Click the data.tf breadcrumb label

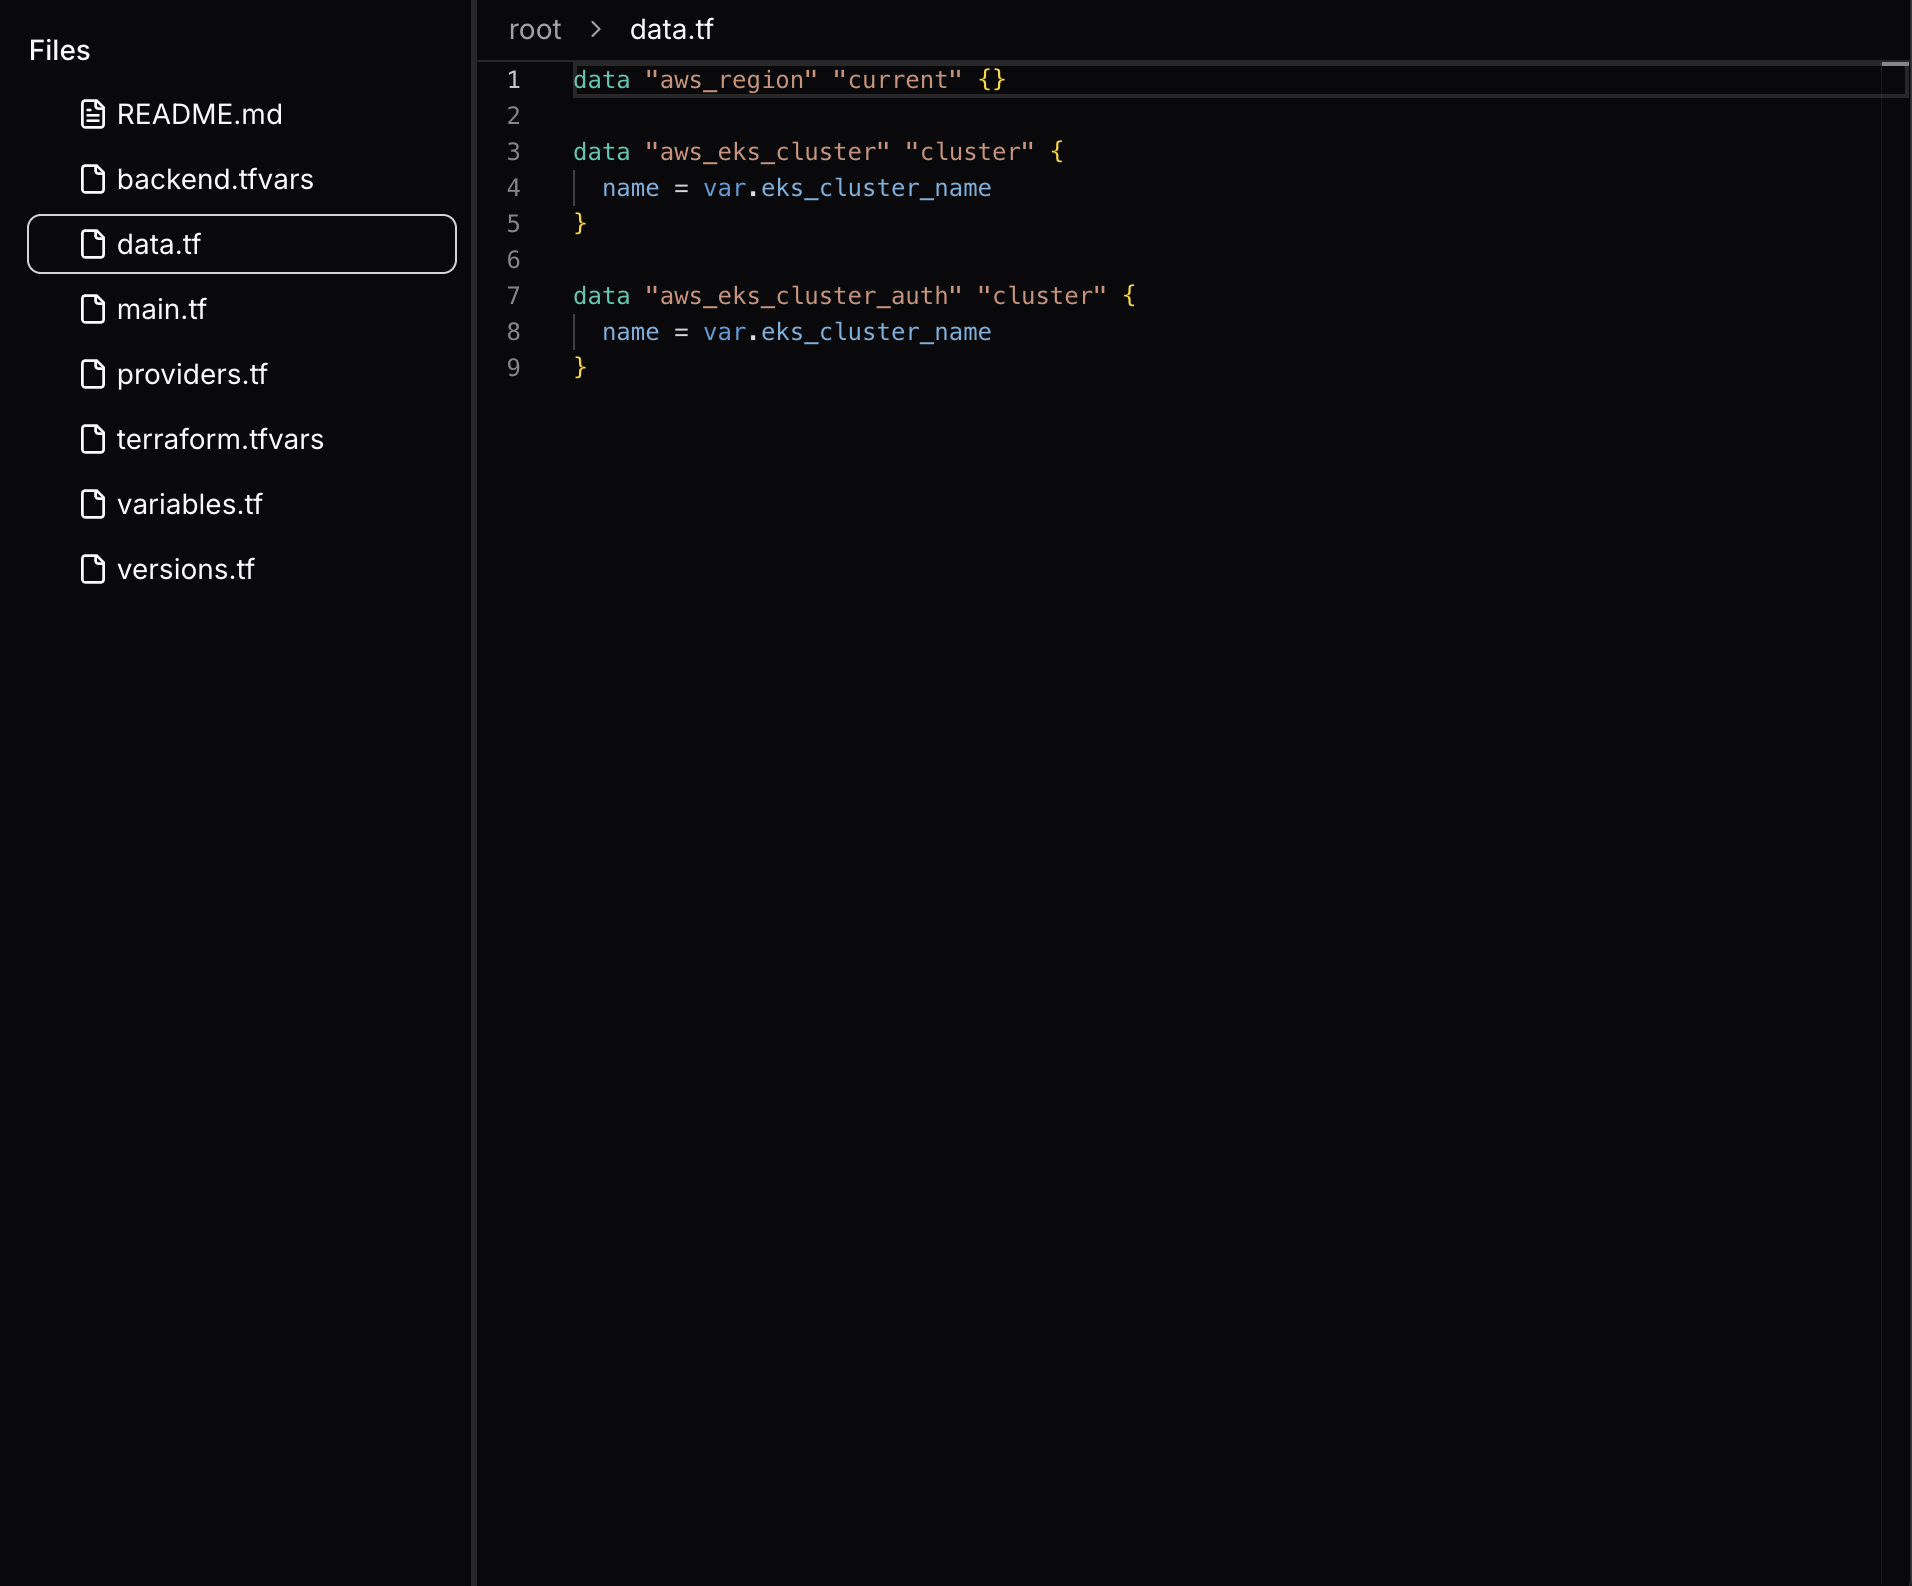click(671, 30)
